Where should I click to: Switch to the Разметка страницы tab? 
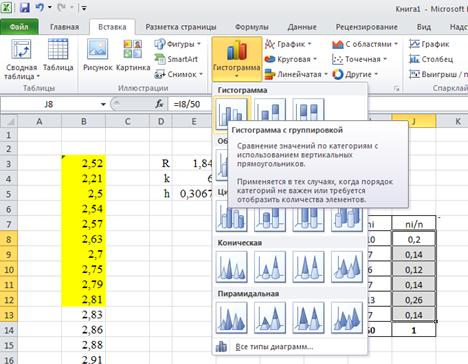coord(181,27)
